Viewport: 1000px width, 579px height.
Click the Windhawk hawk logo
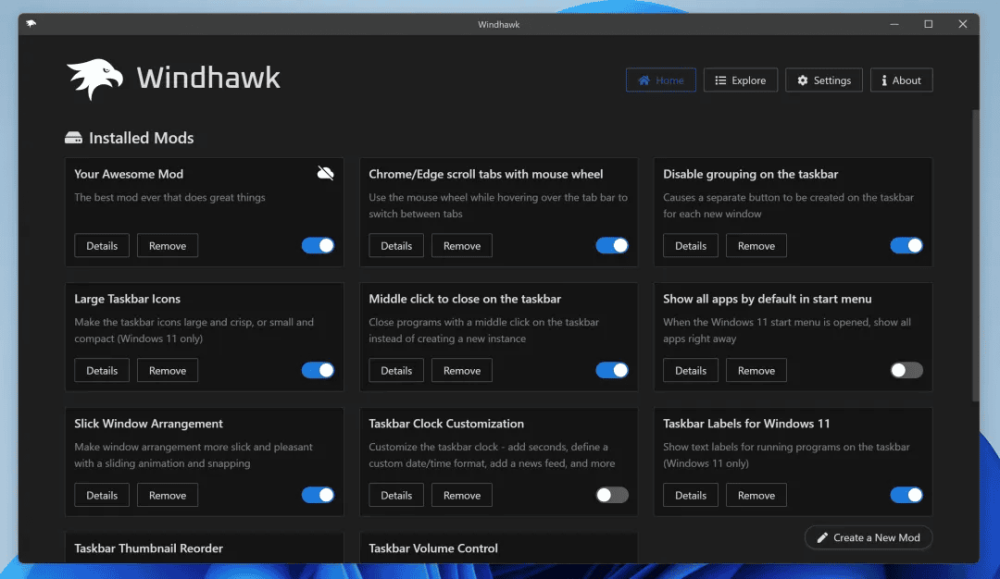(95, 78)
